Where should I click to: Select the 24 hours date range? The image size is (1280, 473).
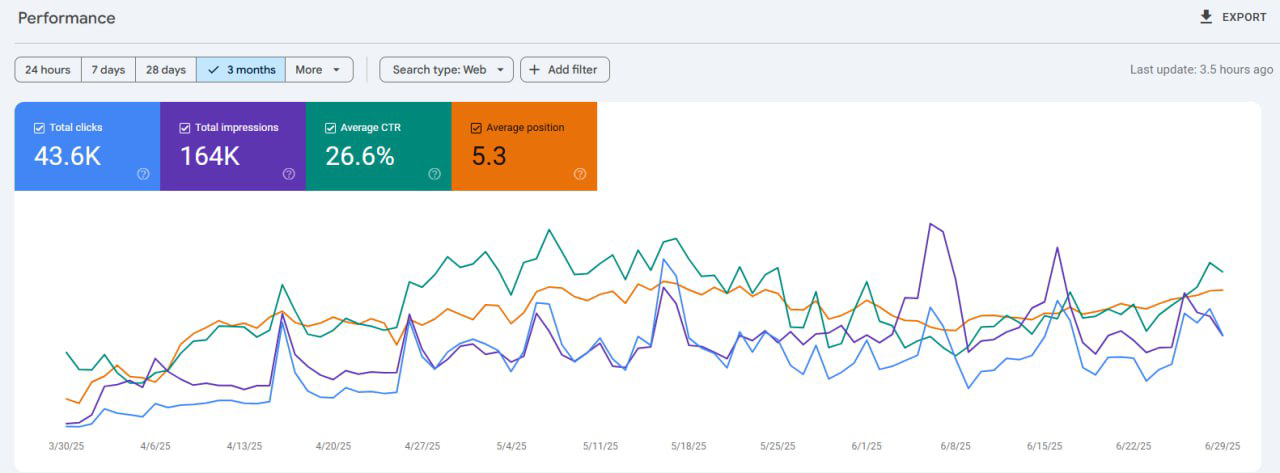point(48,70)
